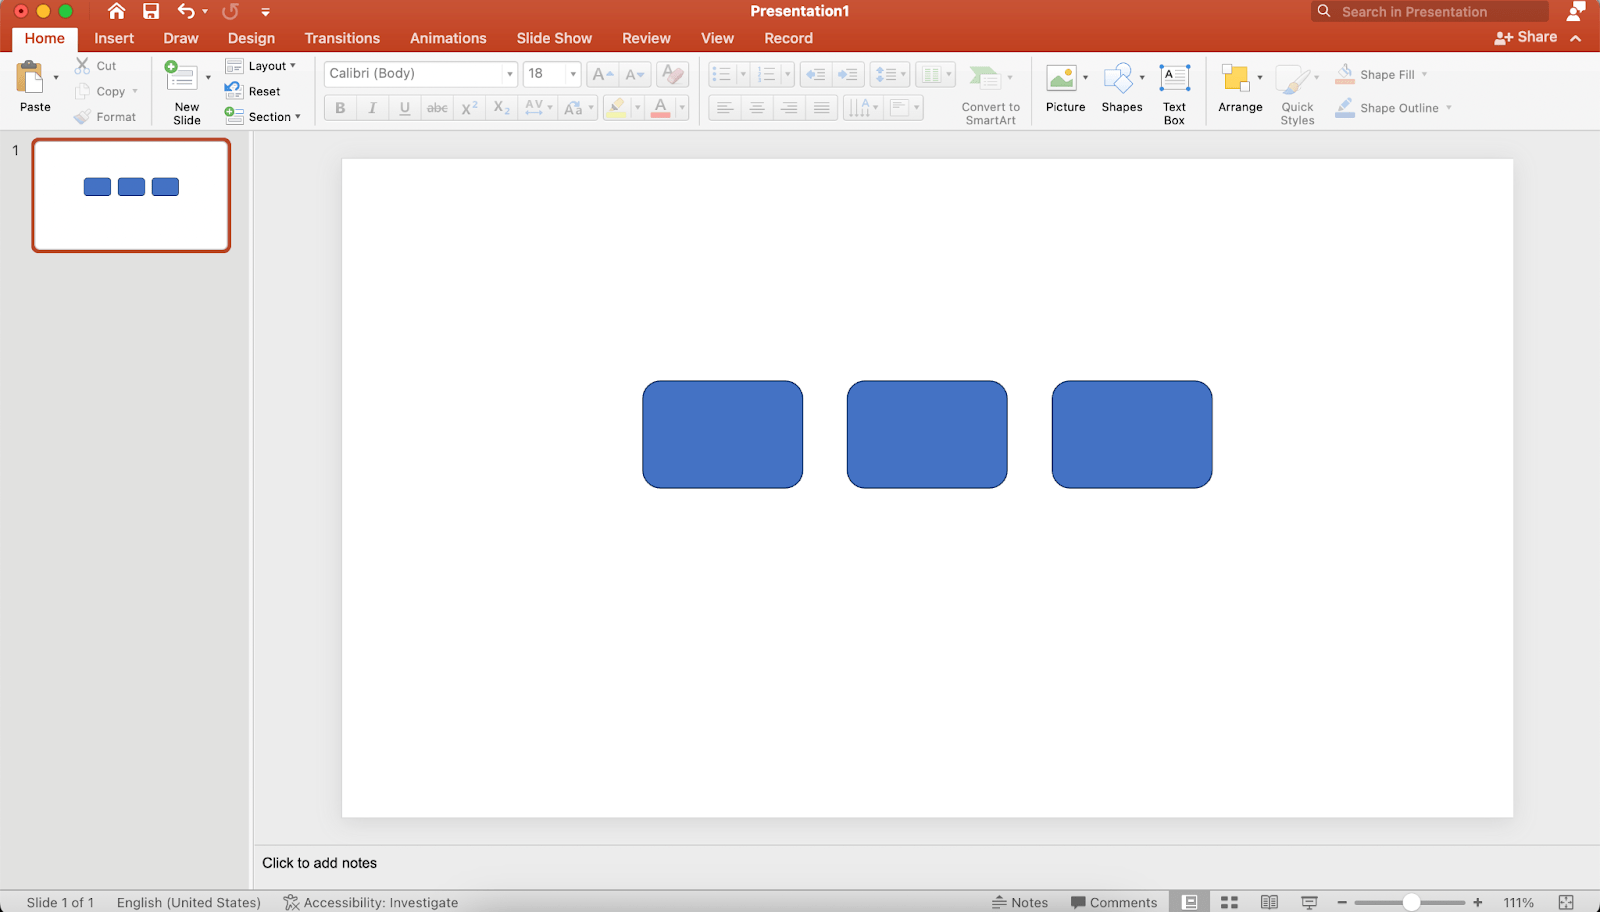
Task: Create a New Slide
Action: 185,90
